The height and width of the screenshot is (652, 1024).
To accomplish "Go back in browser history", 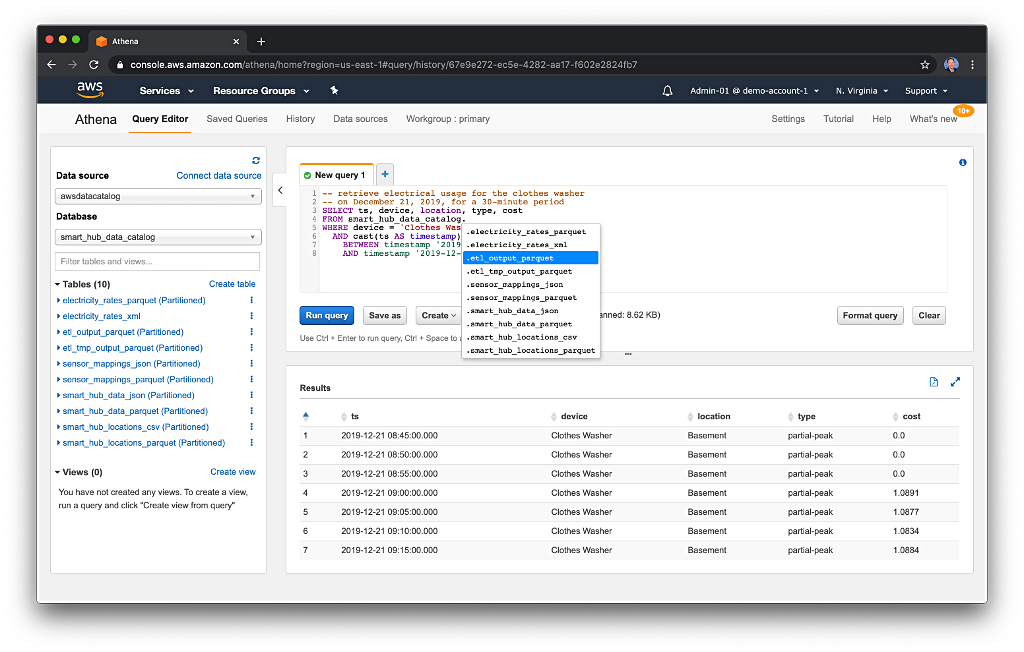I will click(x=52, y=65).
